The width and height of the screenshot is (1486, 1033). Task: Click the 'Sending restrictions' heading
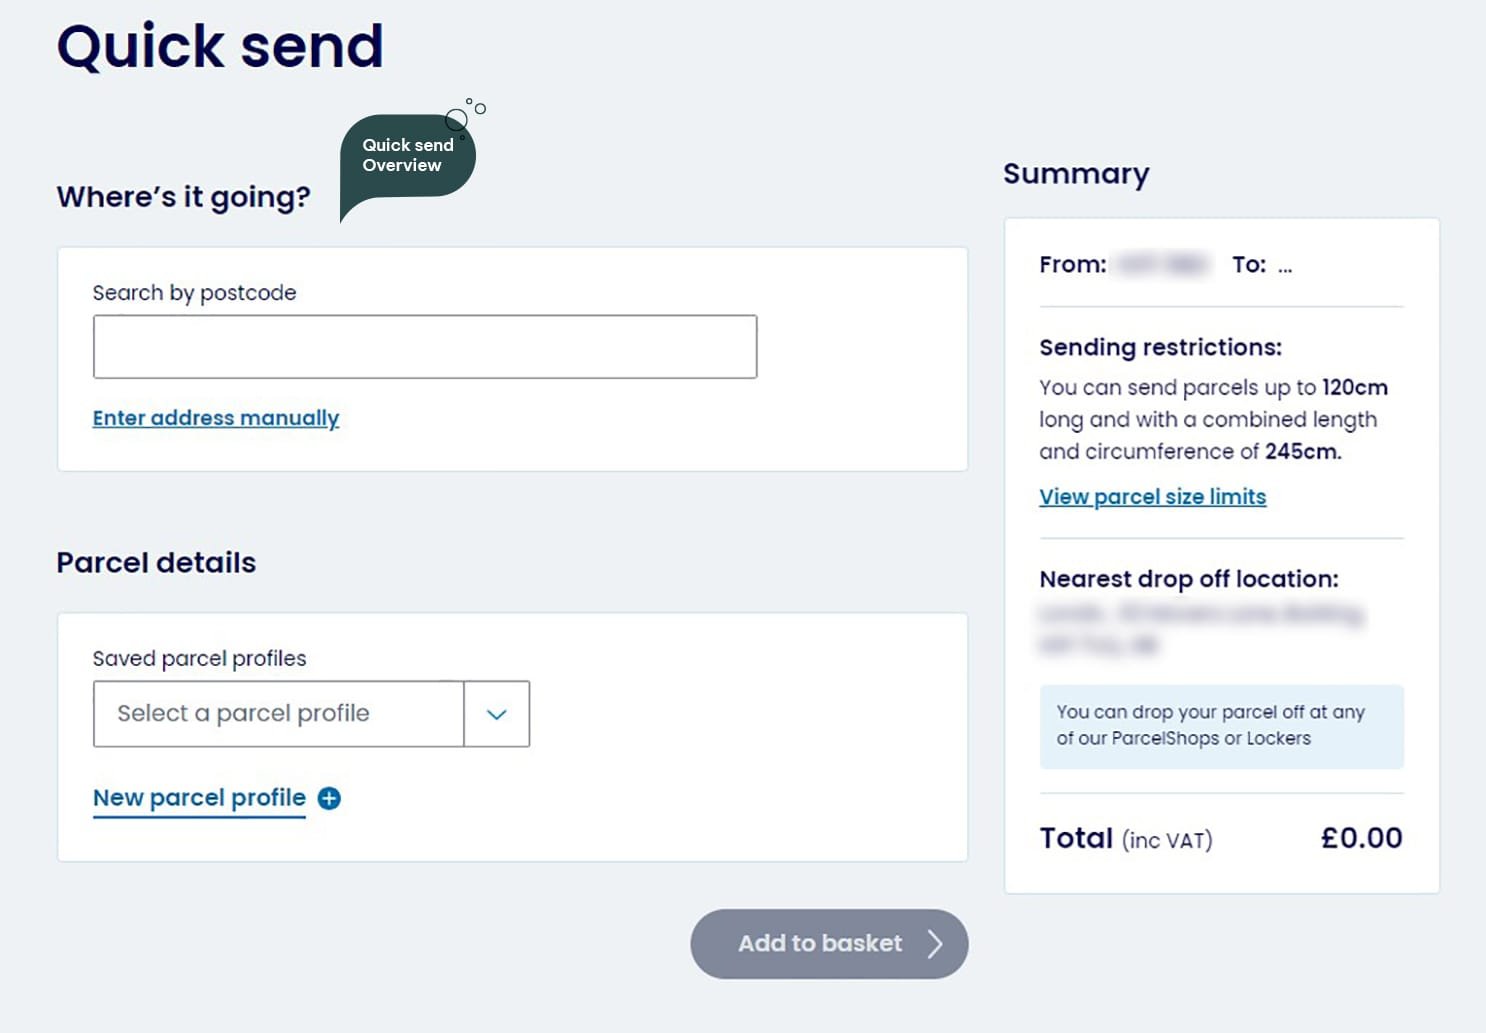pos(1160,348)
